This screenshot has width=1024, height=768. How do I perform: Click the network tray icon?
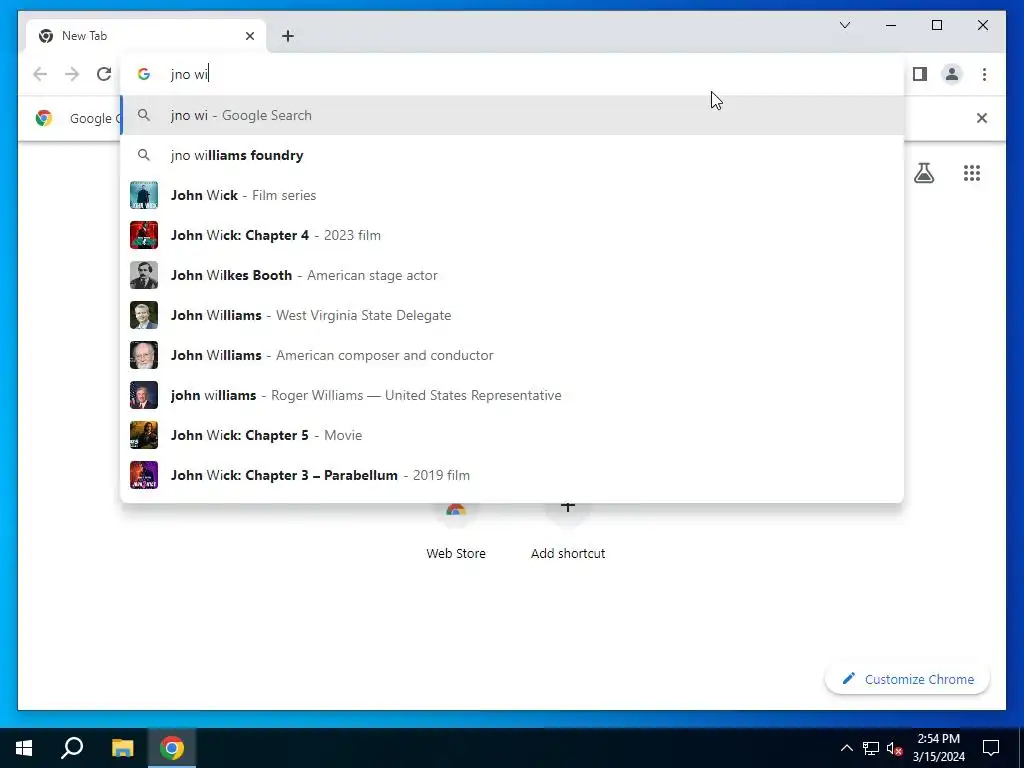(x=871, y=748)
